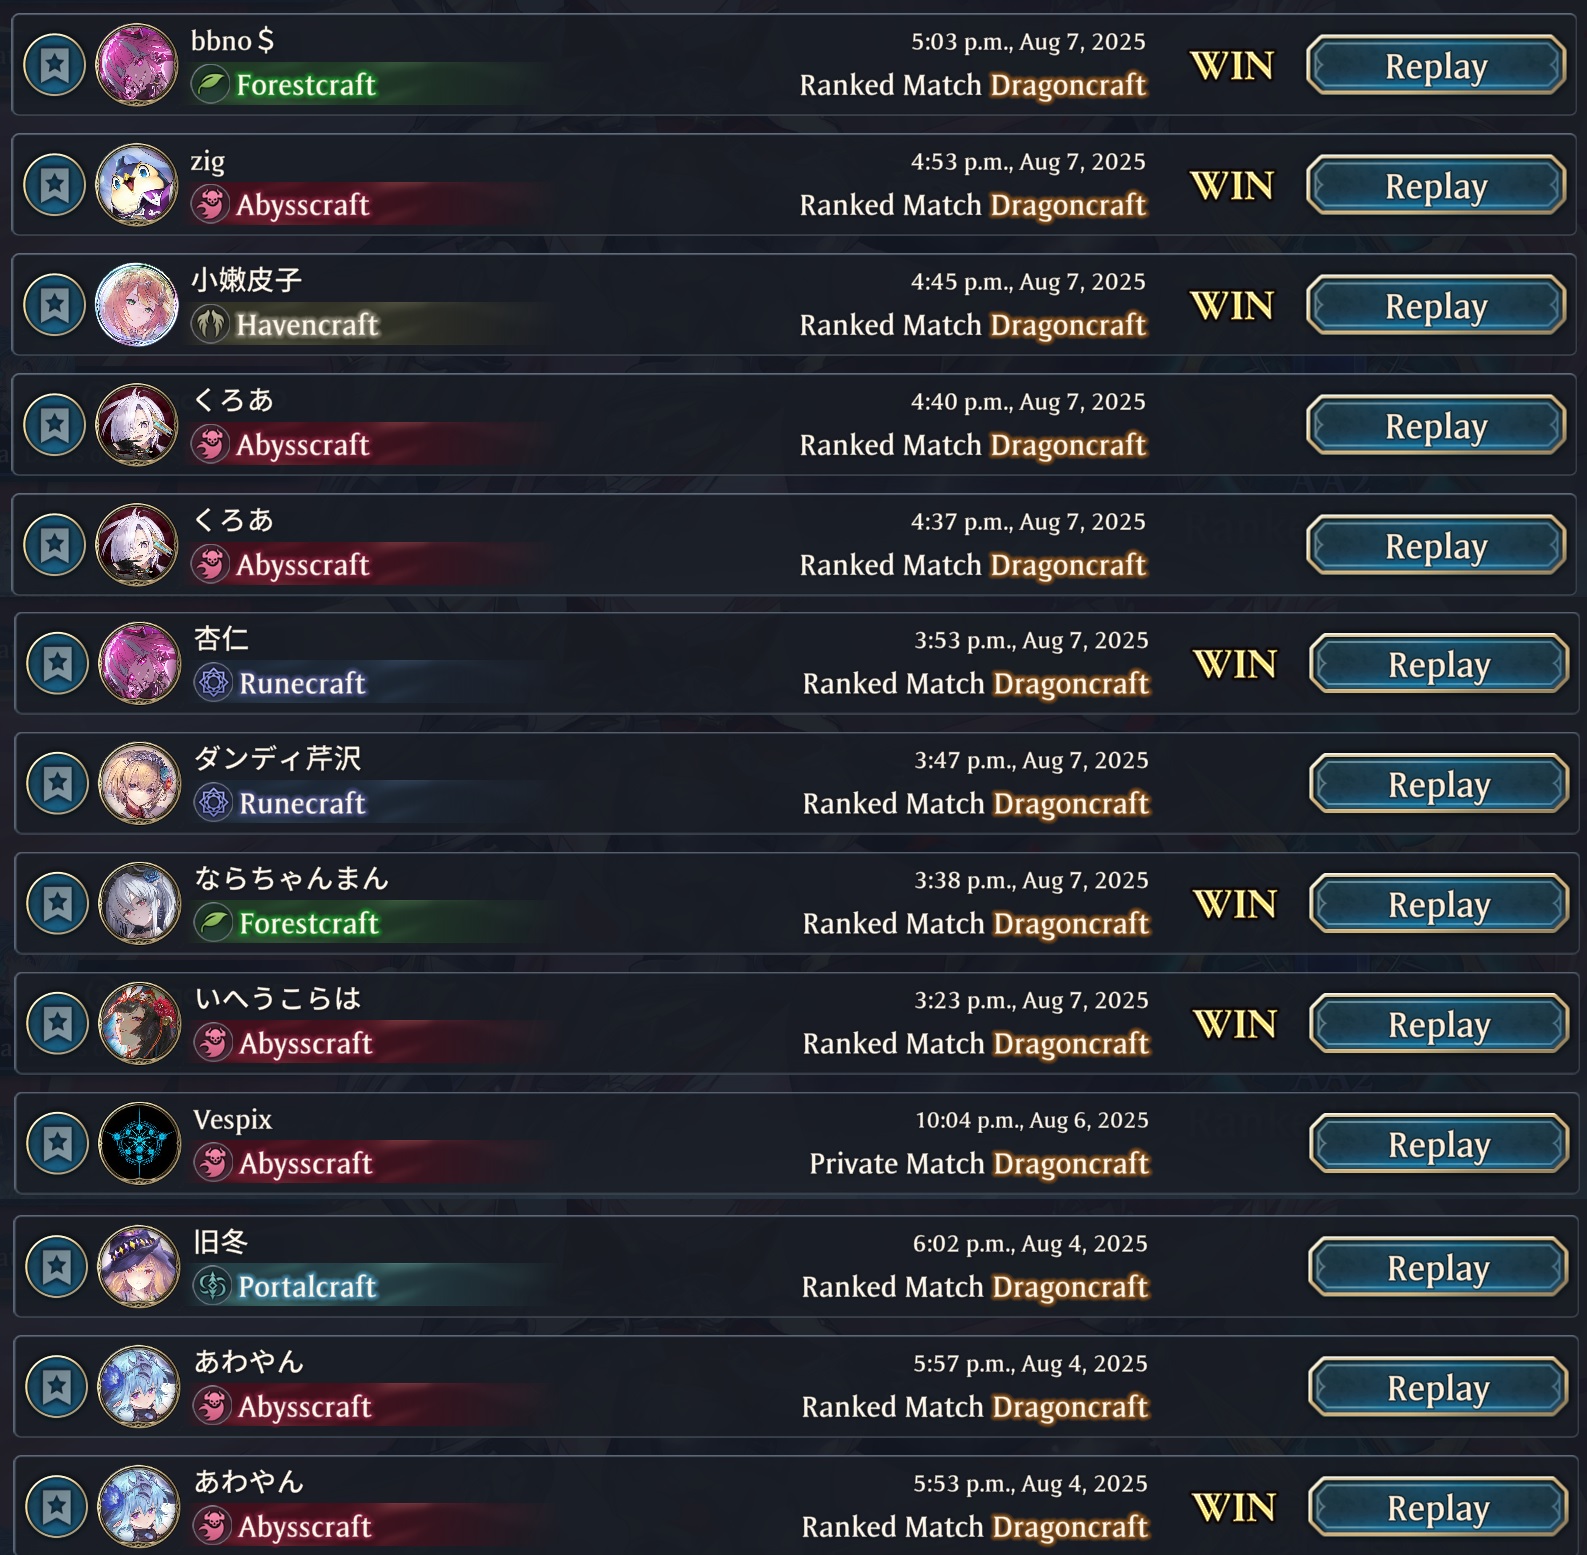Replay the 5:03 p.m. Aug 7 match

tap(1436, 66)
